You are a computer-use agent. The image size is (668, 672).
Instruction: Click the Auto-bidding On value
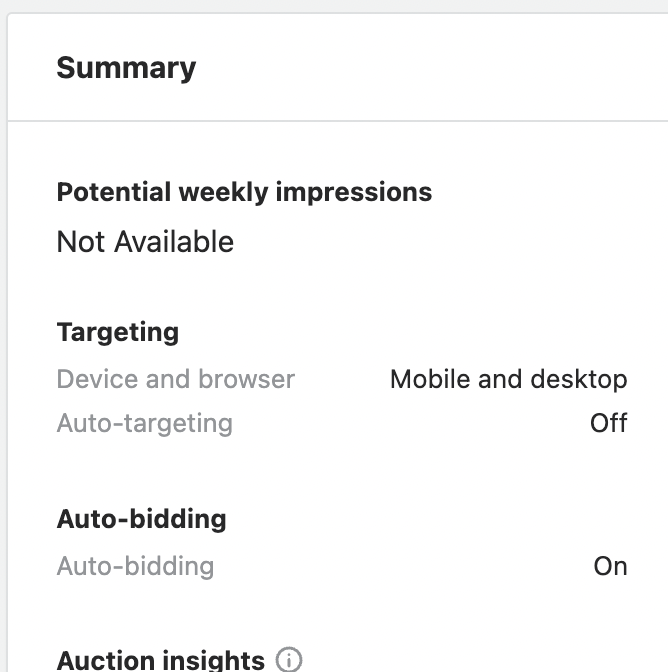pyautogui.click(x=610, y=566)
